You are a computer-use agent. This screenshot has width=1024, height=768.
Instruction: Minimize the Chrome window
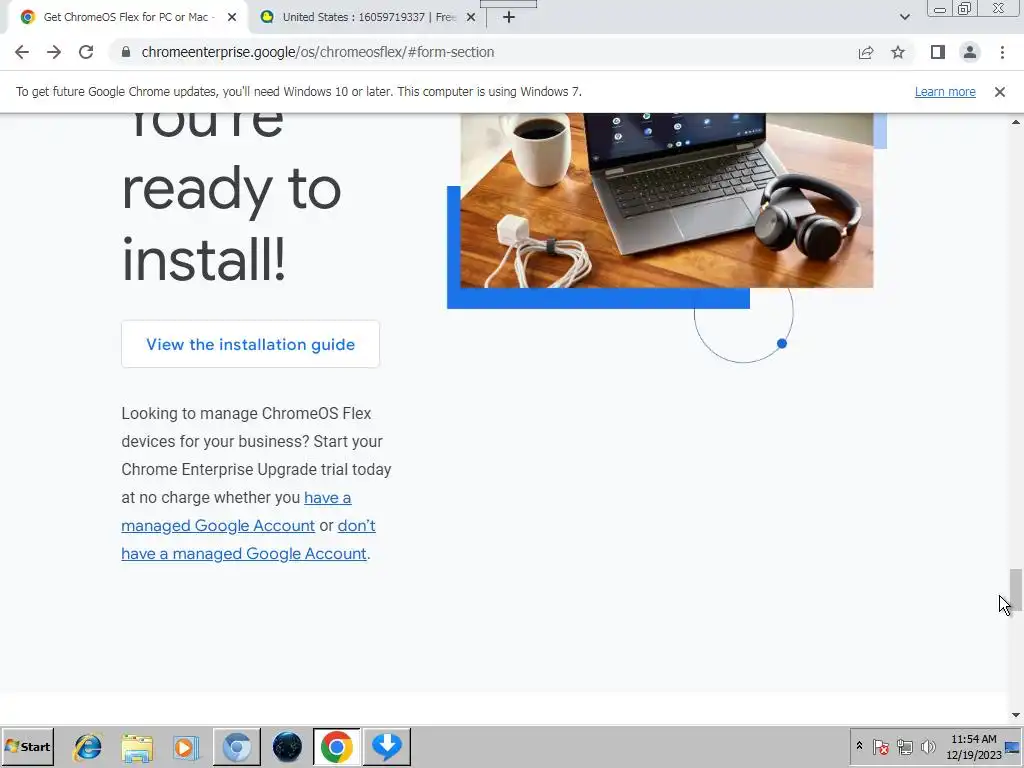[x=940, y=8]
